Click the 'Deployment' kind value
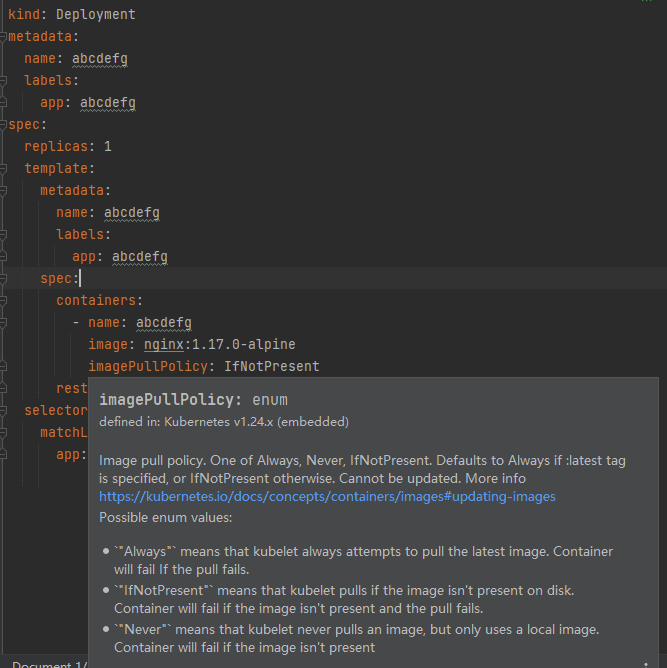667x668 pixels. 96,14
